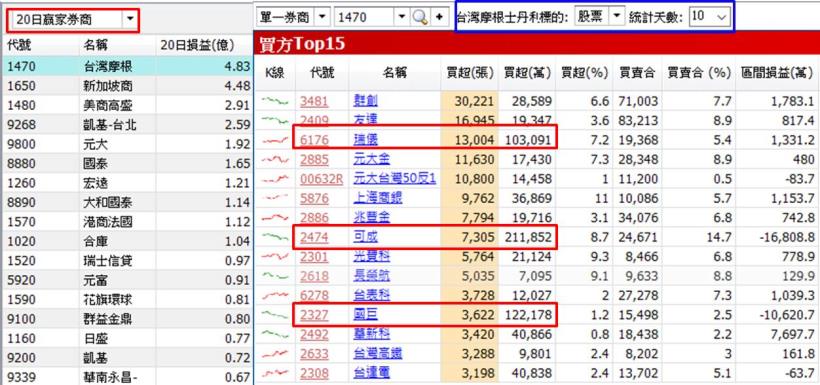Open the 統計天數 10 dropdown
The image size is (820, 385).
(722, 17)
